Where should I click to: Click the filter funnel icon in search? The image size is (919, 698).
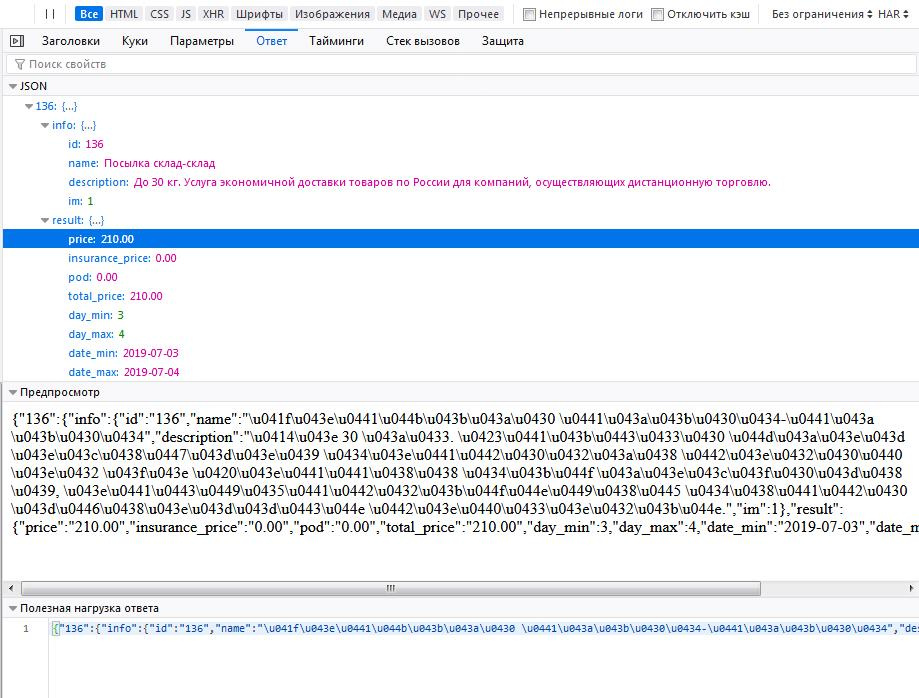pos(20,64)
